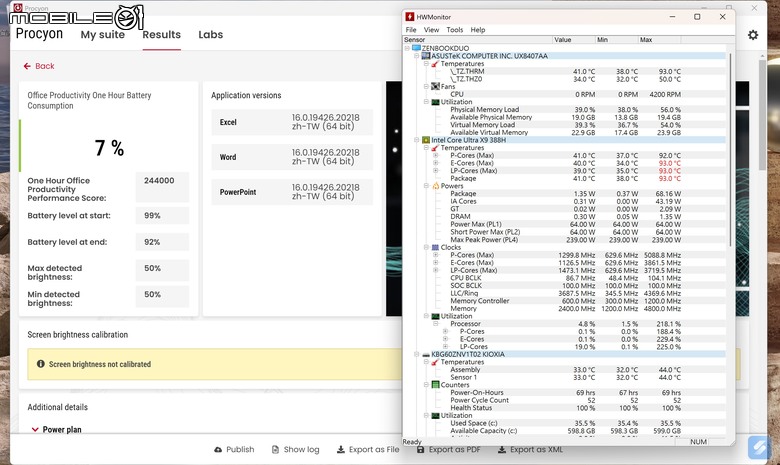Image resolution: width=780 pixels, height=465 pixels.
Task: Collapse the Power plan section chevron
Action: coord(33,430)
